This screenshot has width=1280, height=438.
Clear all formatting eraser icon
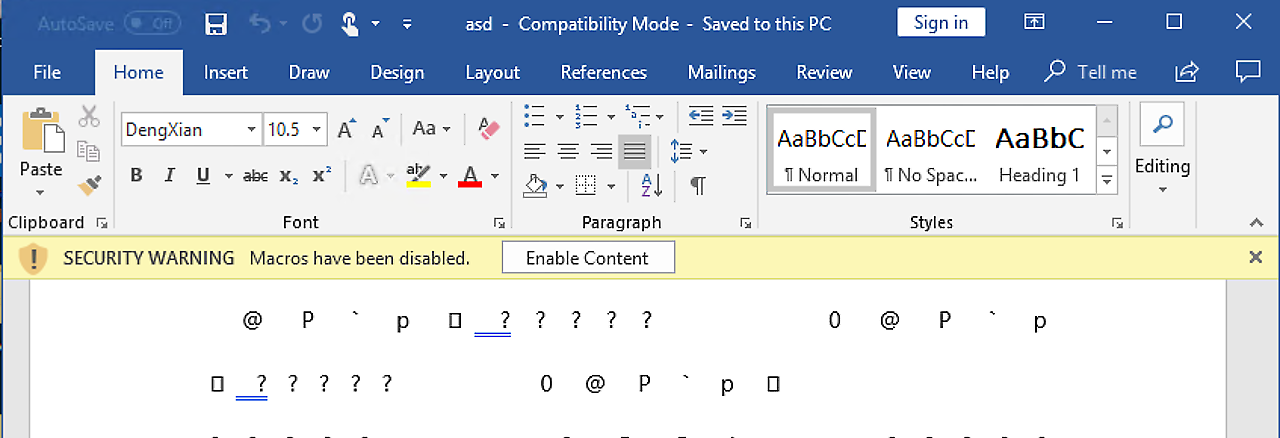tap(488, 129)
